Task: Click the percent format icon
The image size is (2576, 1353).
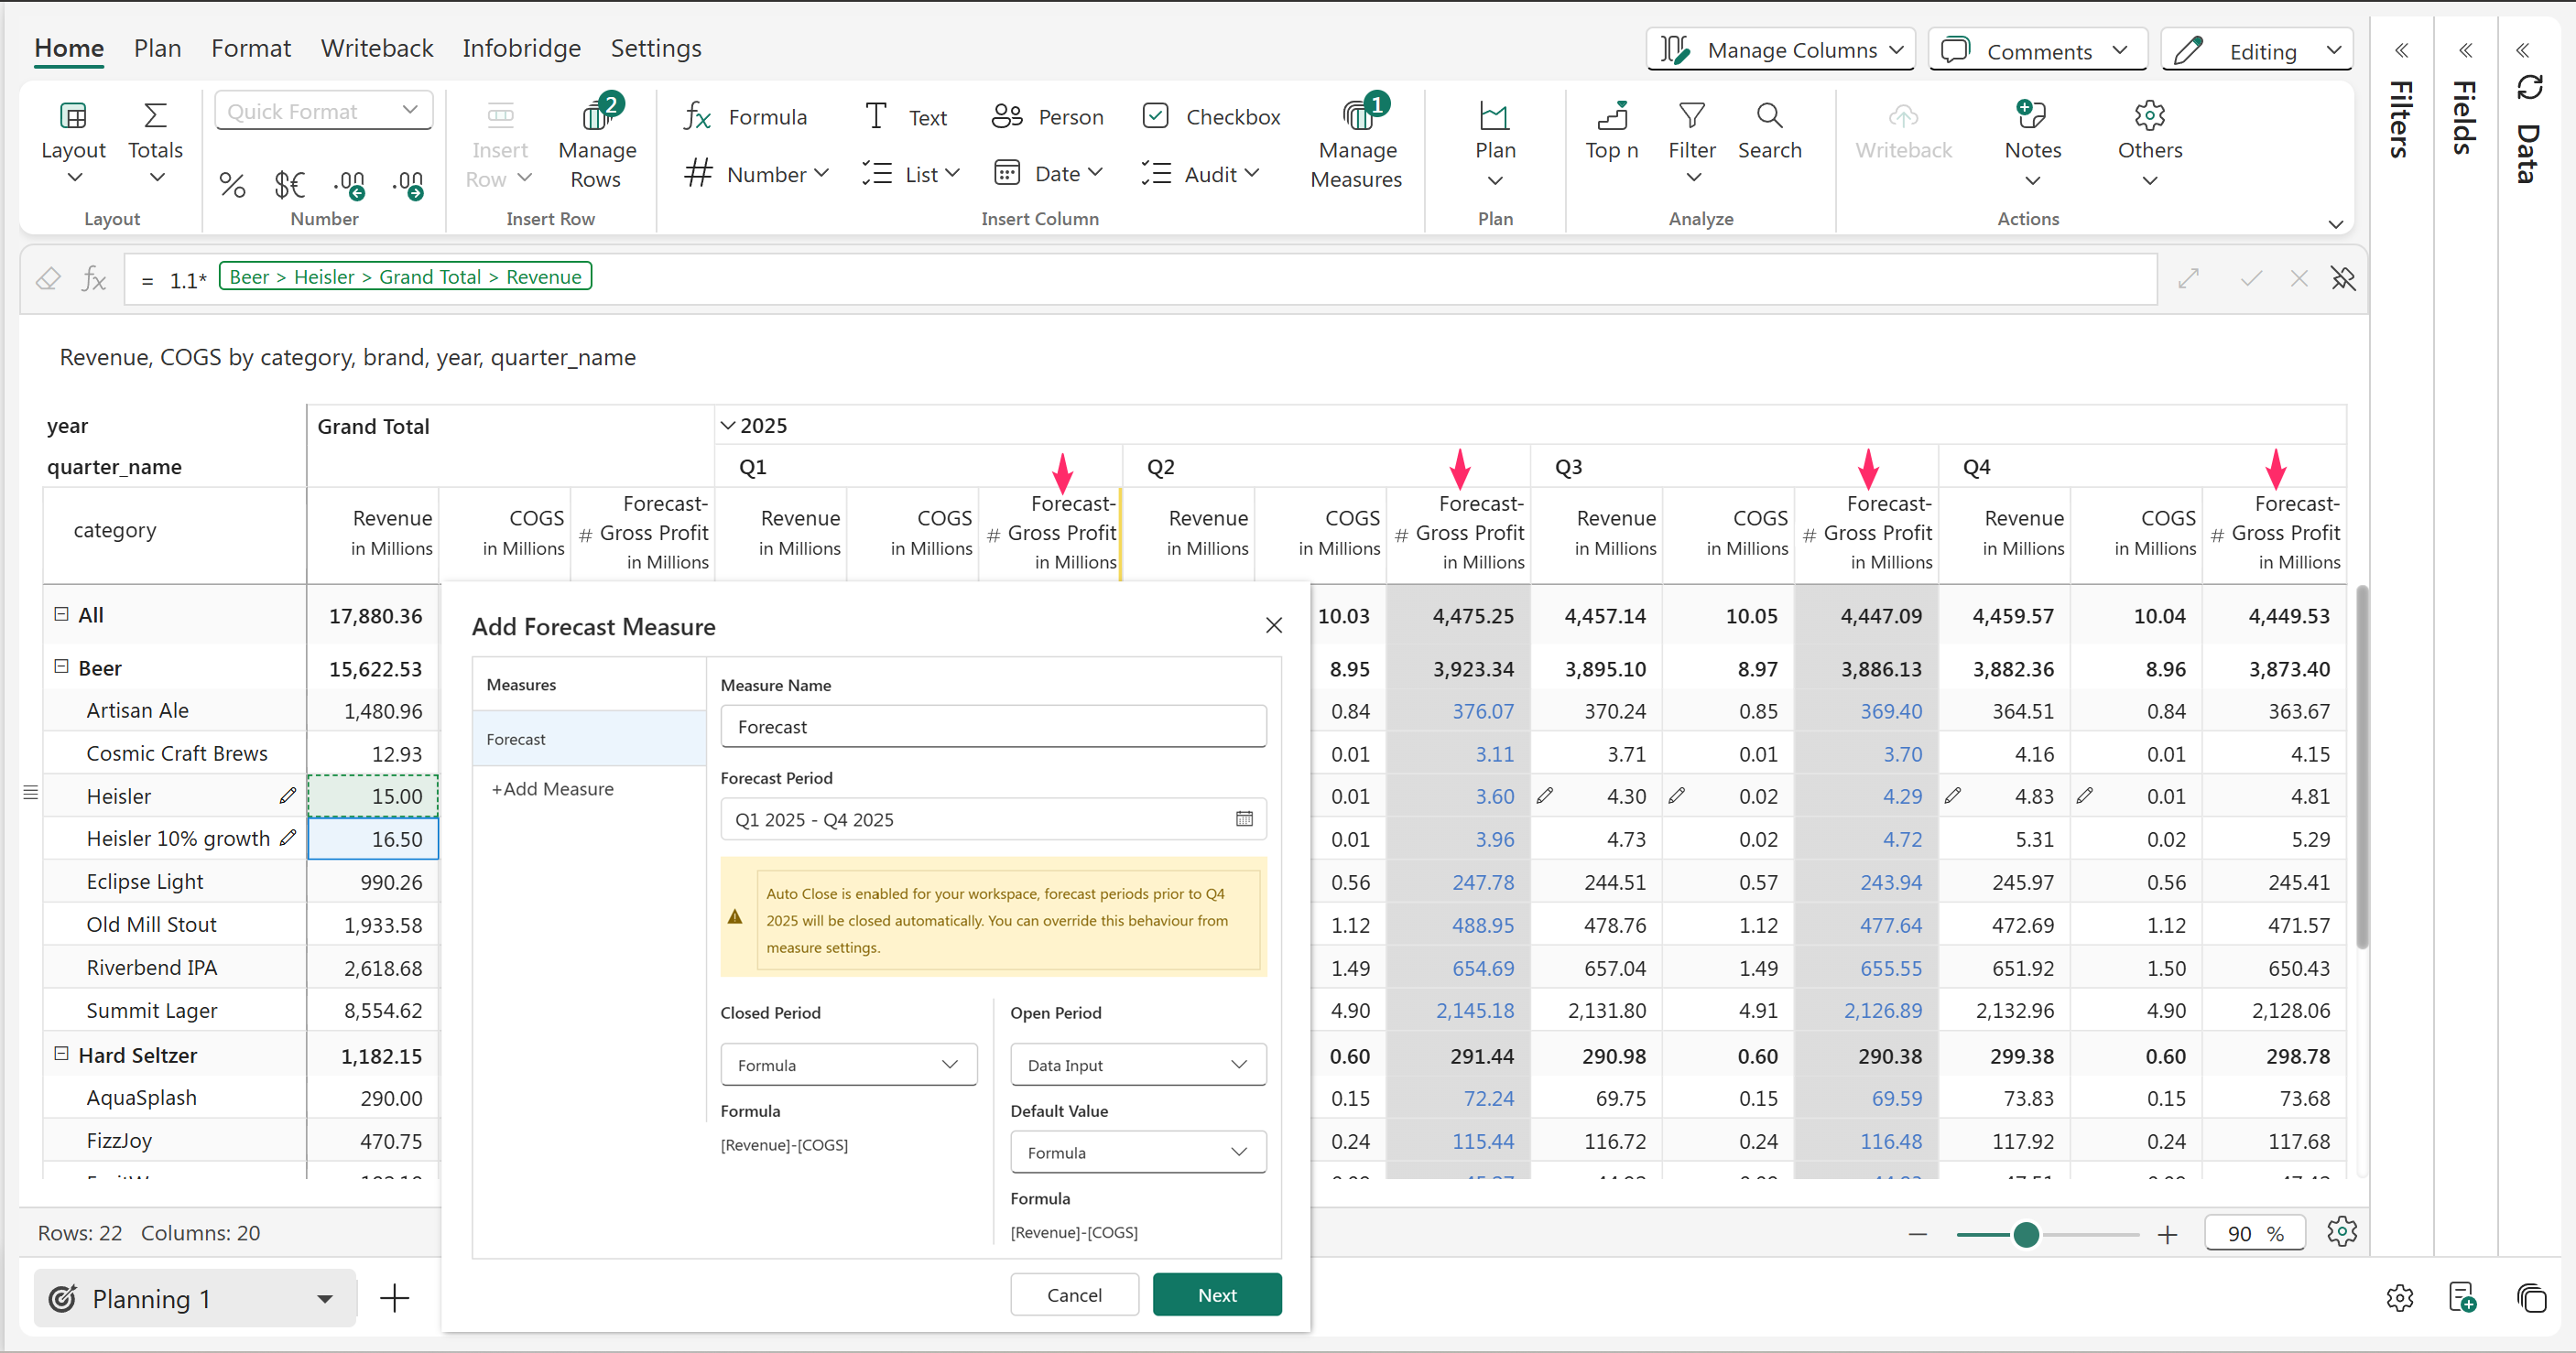Action: (232, 184)
